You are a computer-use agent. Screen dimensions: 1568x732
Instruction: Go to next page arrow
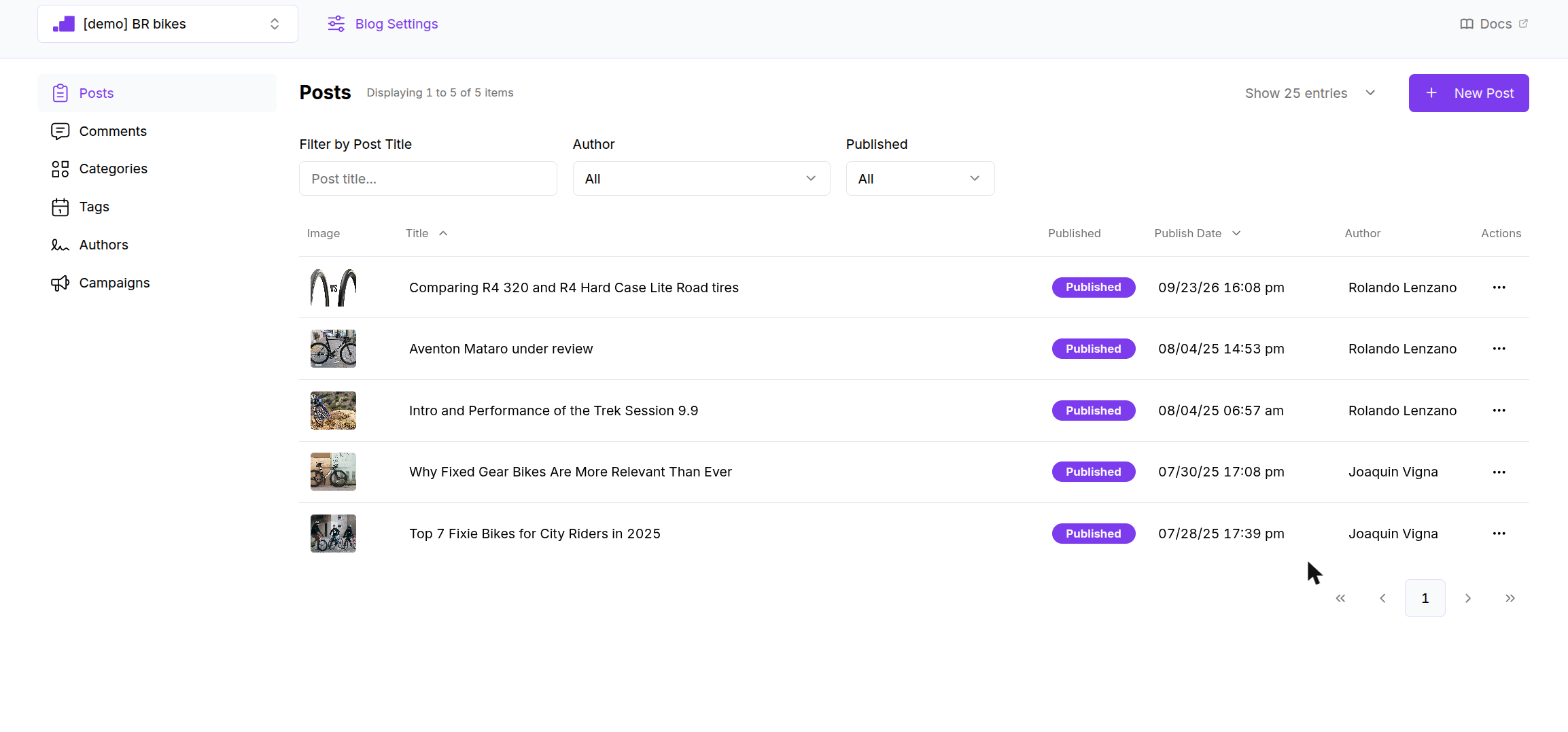coord(1468,598)
